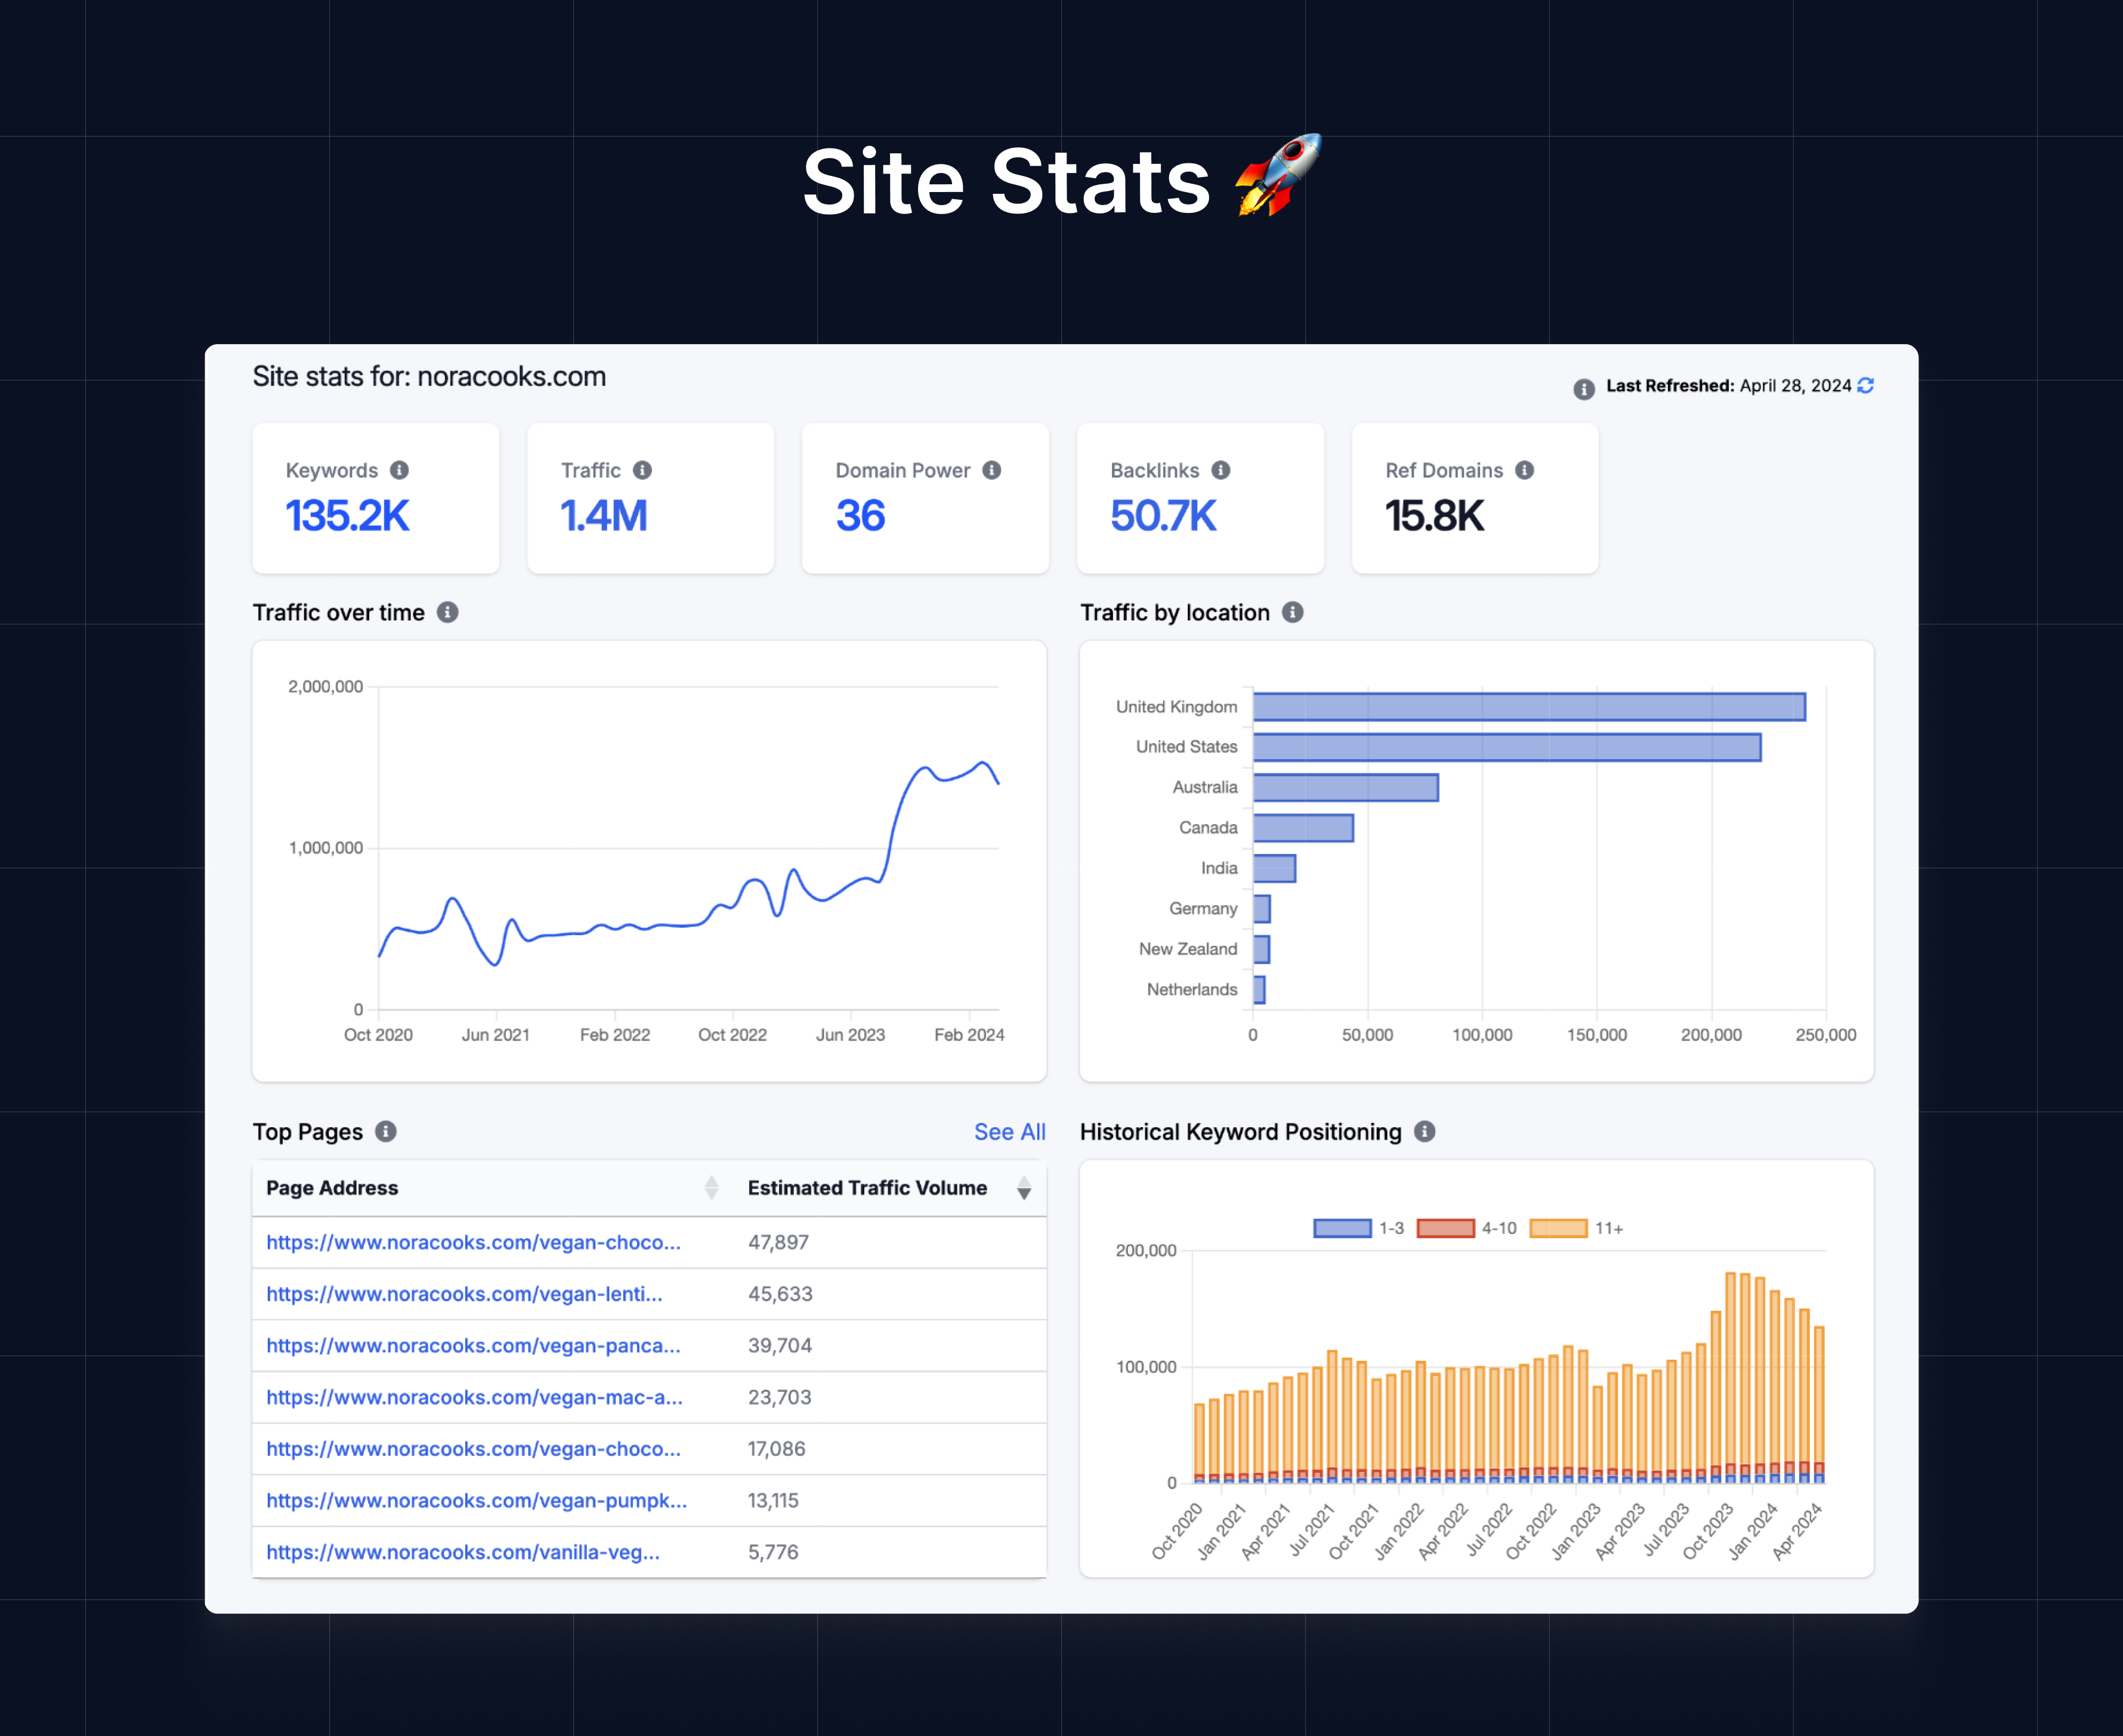Click the Traffic 1.4M value
2123x1736 pixels.
(604, 516)
